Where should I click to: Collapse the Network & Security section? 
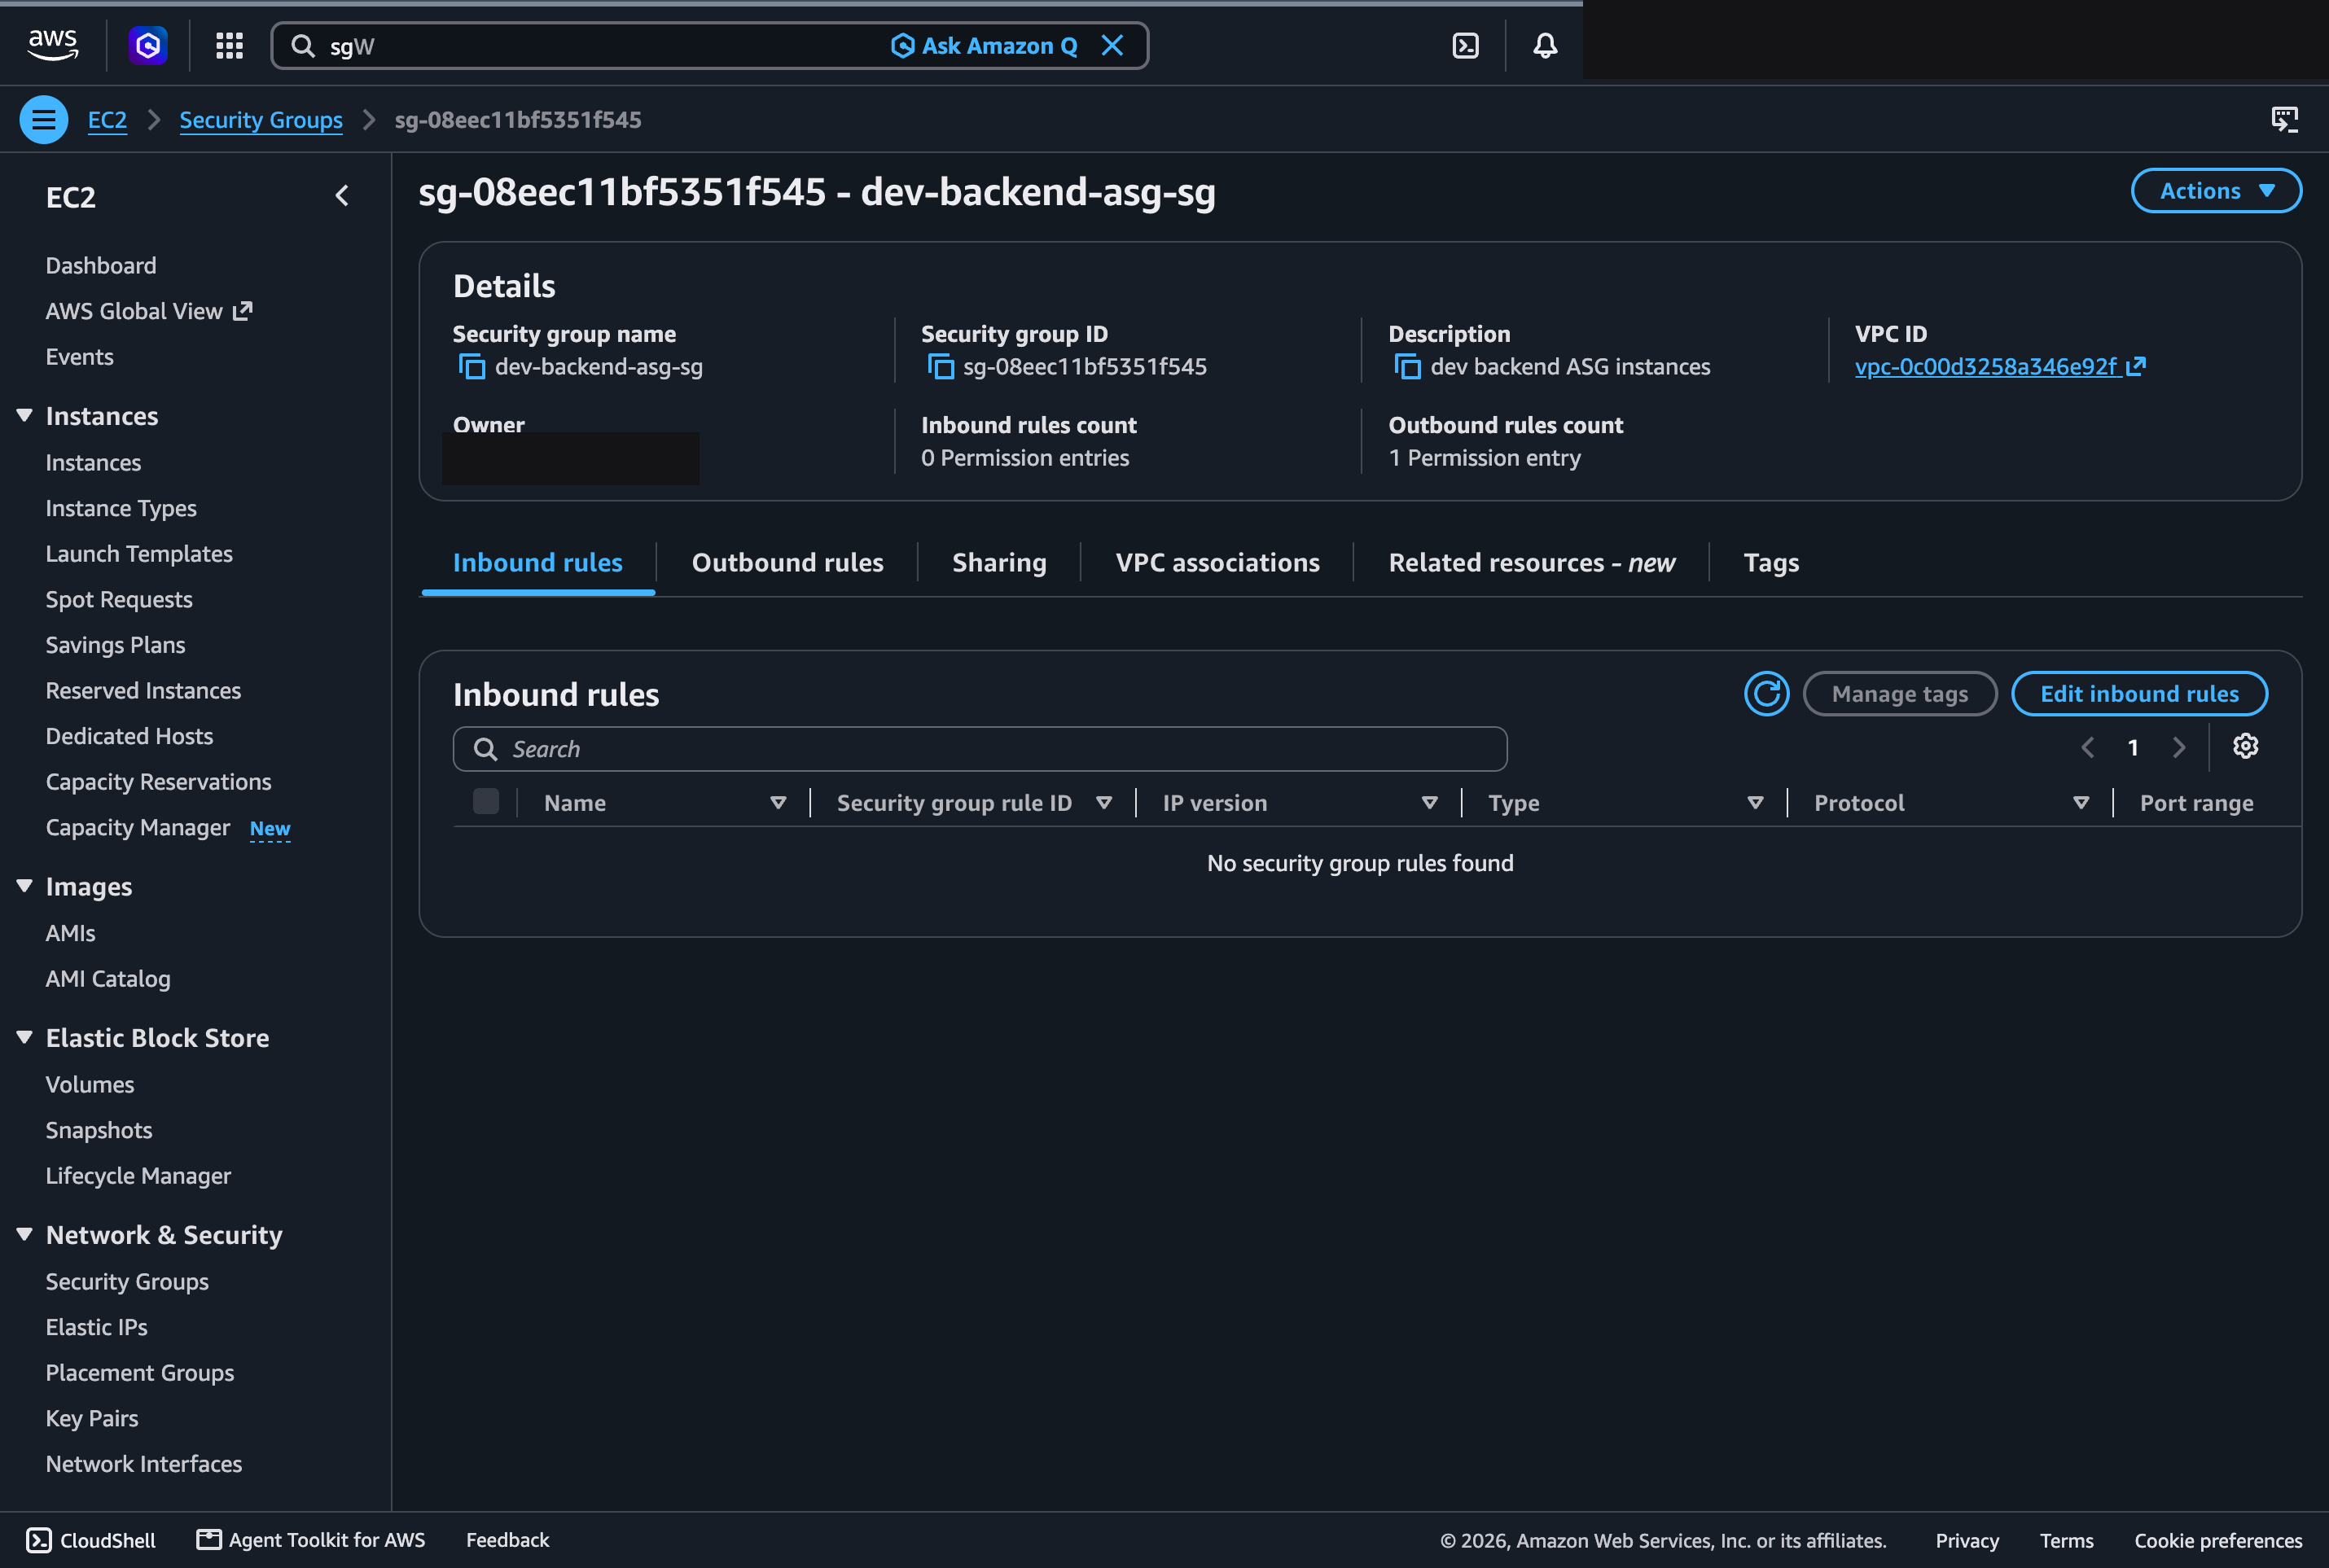(x=25, y=1234)
